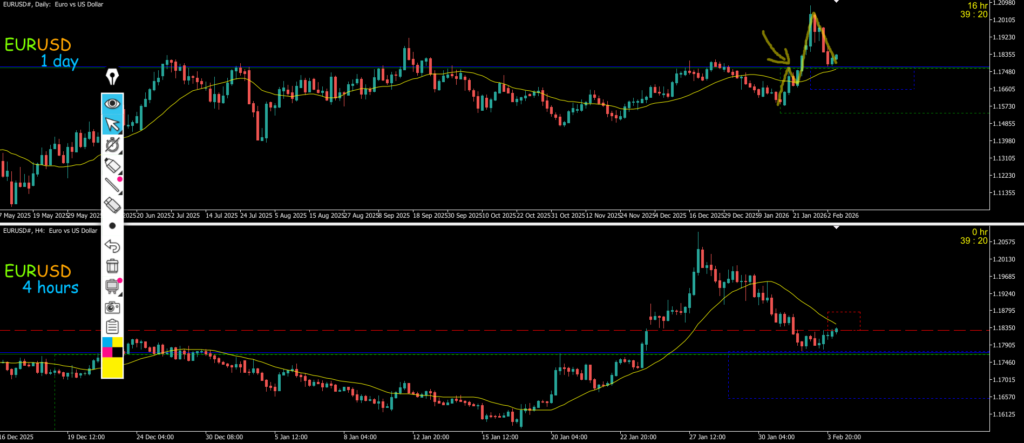
Task: Select the highlighter marker tool
Action: [112, 164]
